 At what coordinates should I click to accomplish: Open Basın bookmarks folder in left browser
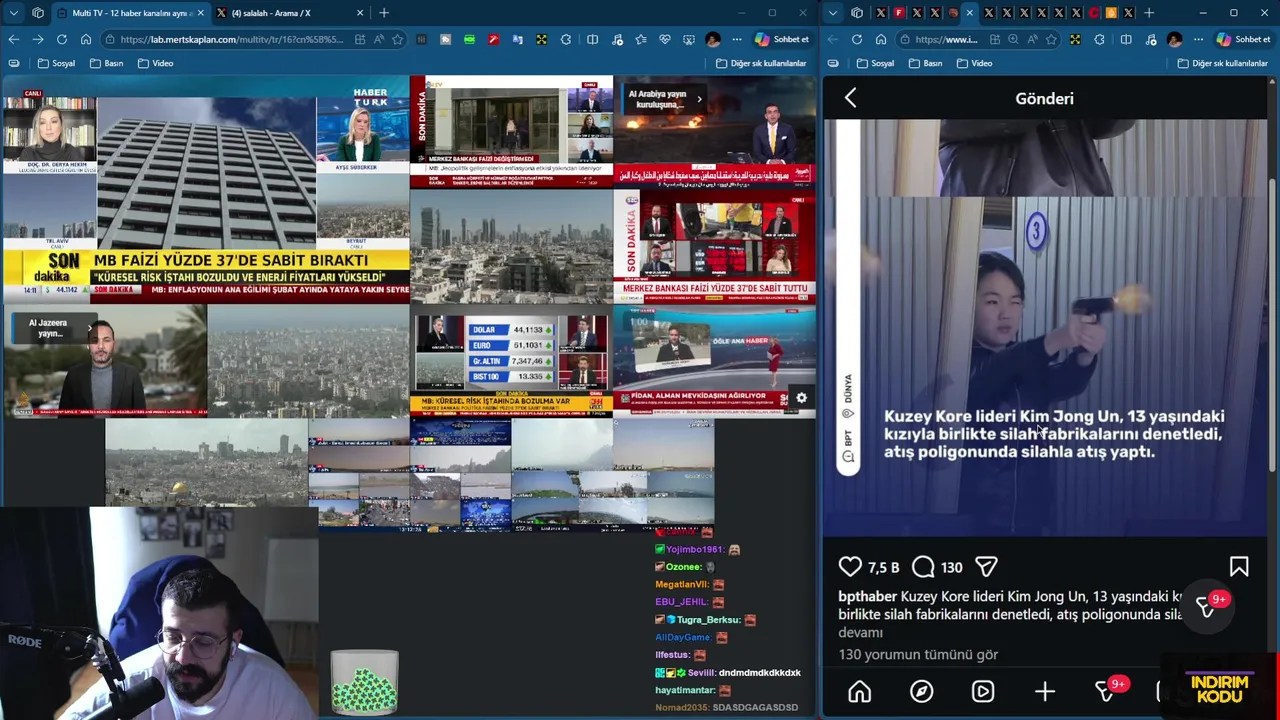click(x=106, y=63)
